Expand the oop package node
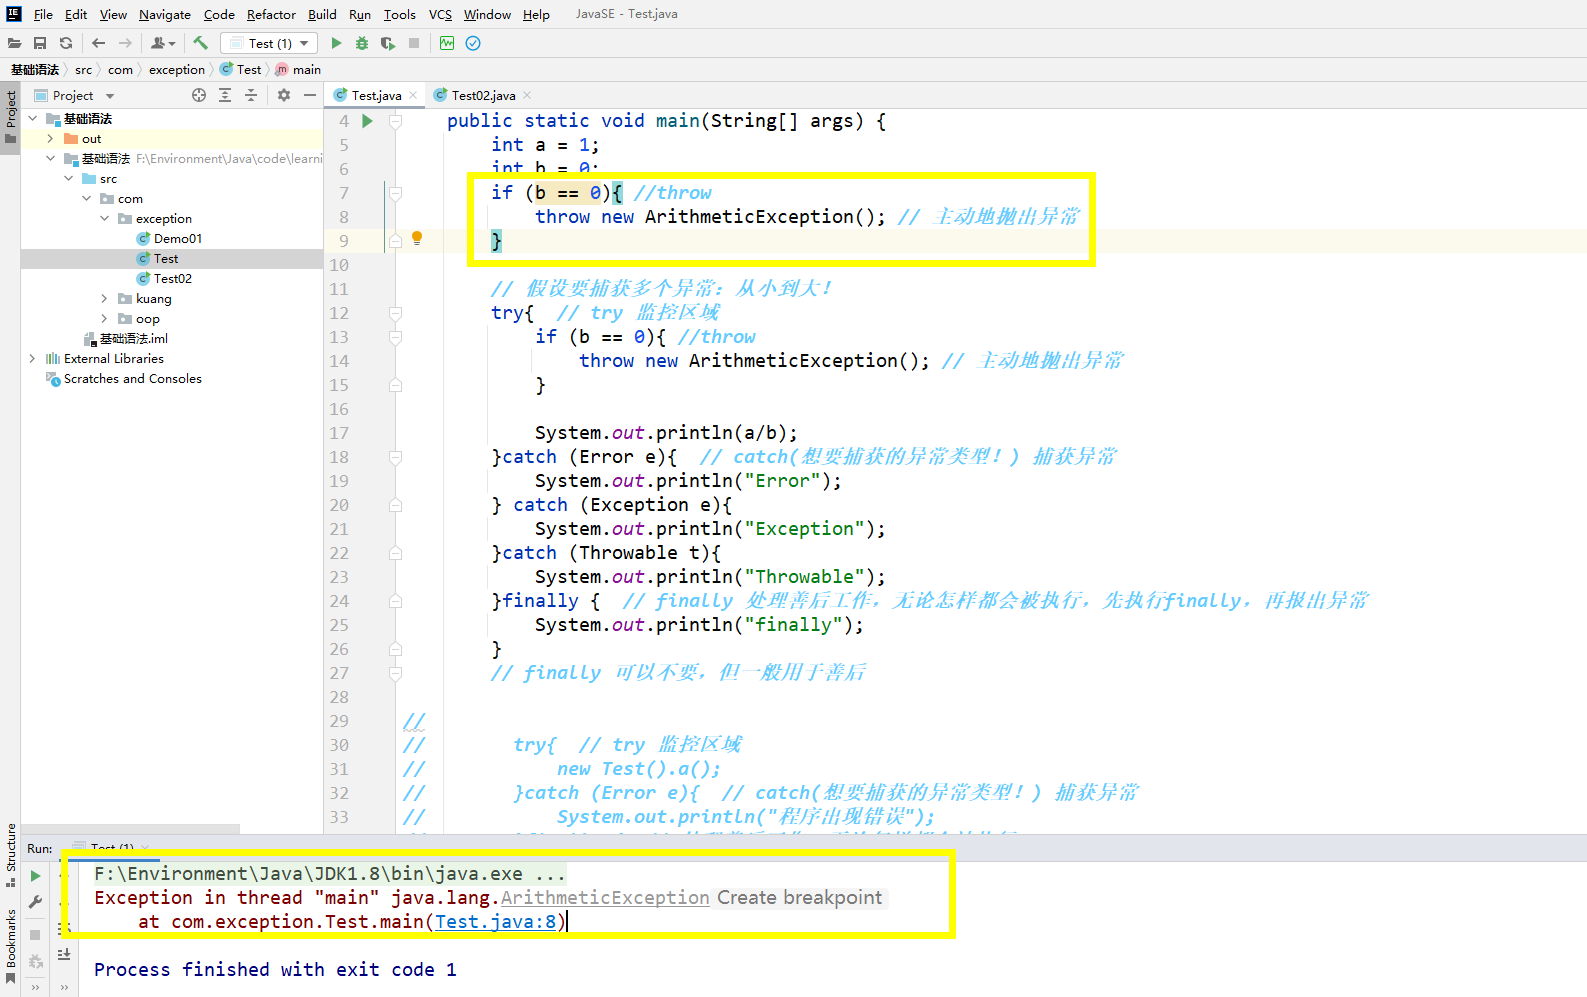 click(104, 319)
